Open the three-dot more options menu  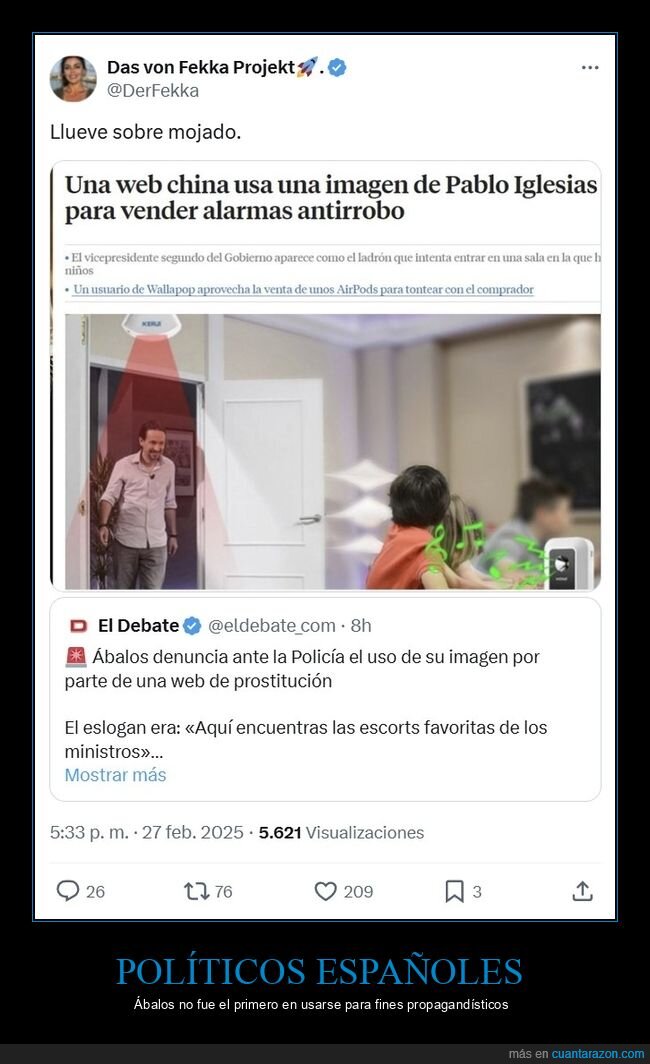(x=590, y=67)
